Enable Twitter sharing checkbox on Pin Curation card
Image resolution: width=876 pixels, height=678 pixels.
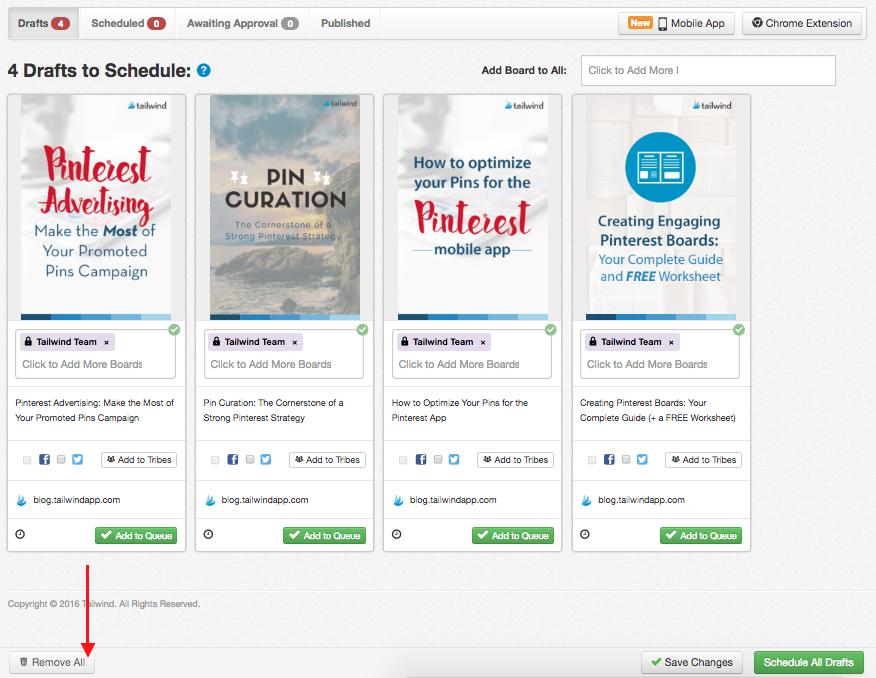(x=250, y=459)
